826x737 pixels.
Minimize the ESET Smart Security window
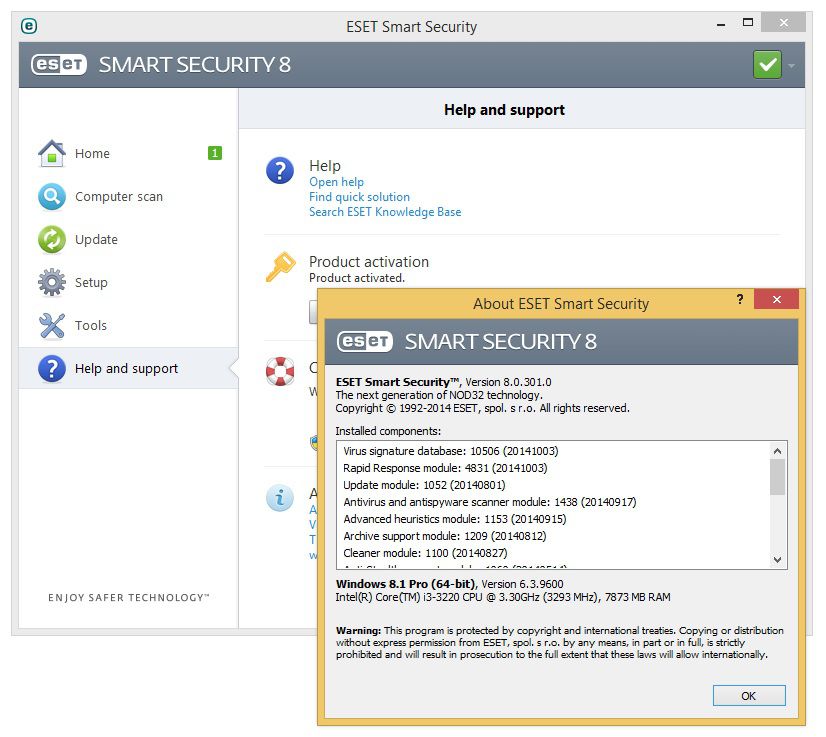(721, 24)
